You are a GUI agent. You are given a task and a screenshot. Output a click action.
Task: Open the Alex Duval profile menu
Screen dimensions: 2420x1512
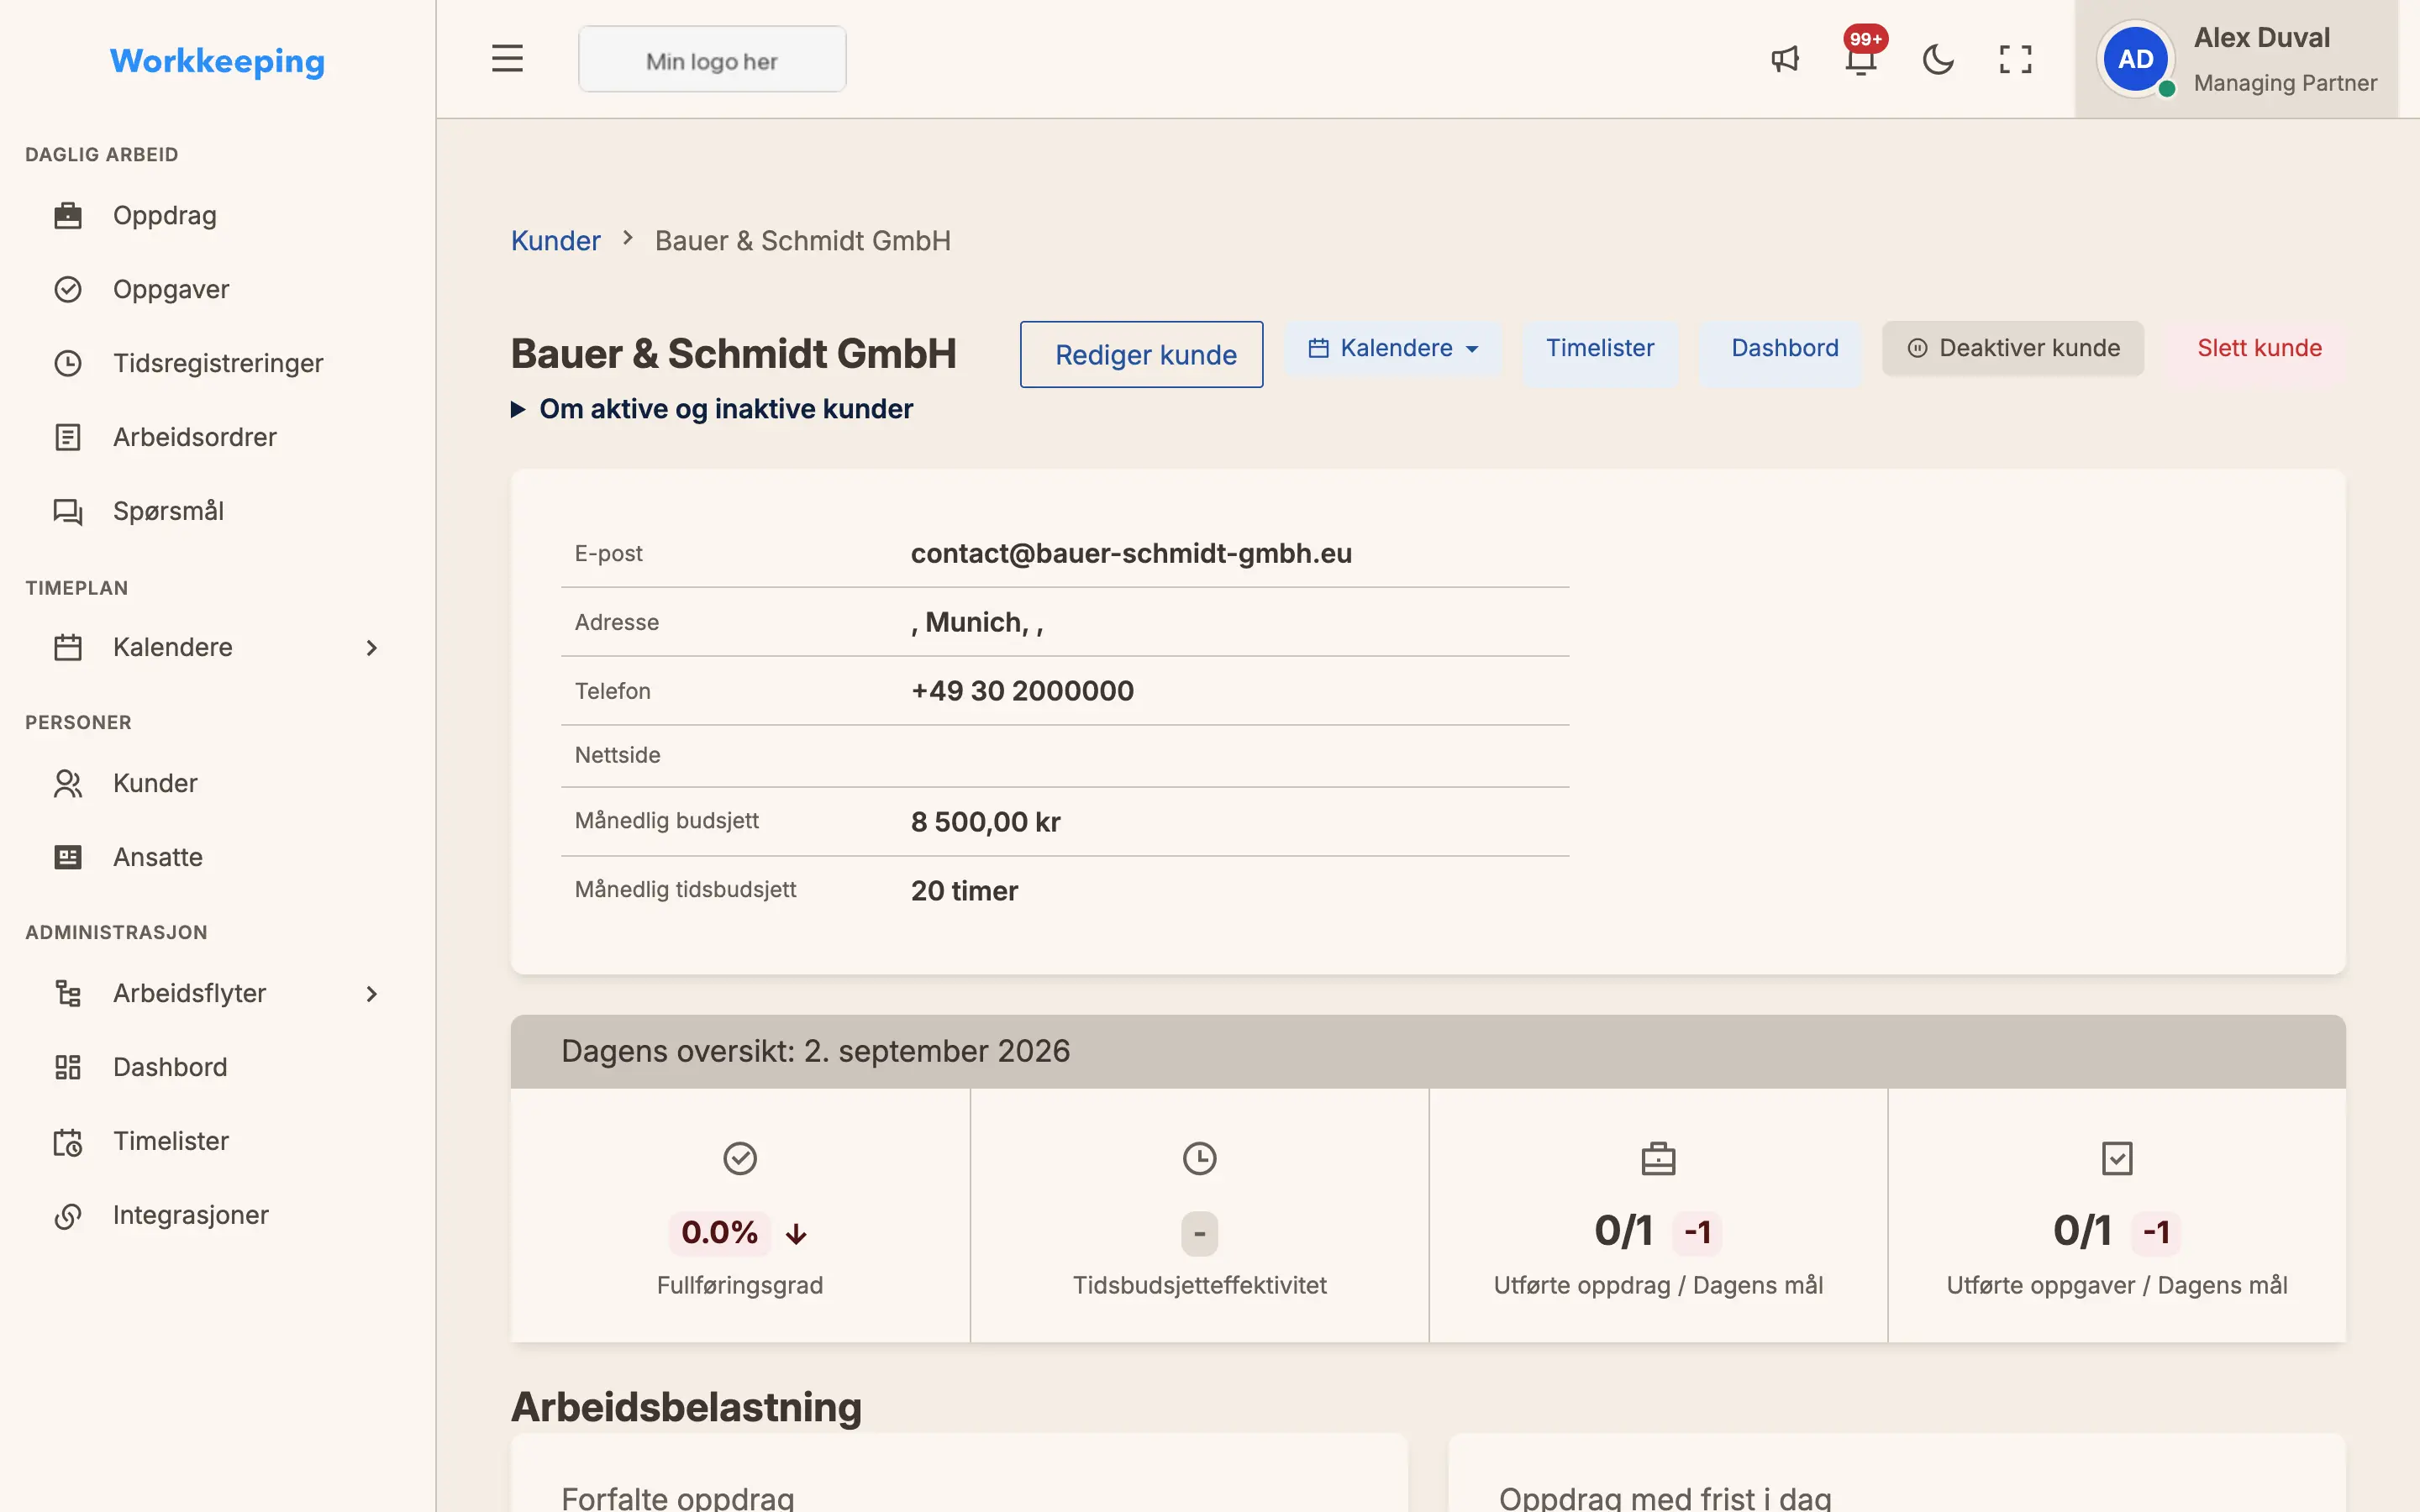click(x=2236, y=59)
